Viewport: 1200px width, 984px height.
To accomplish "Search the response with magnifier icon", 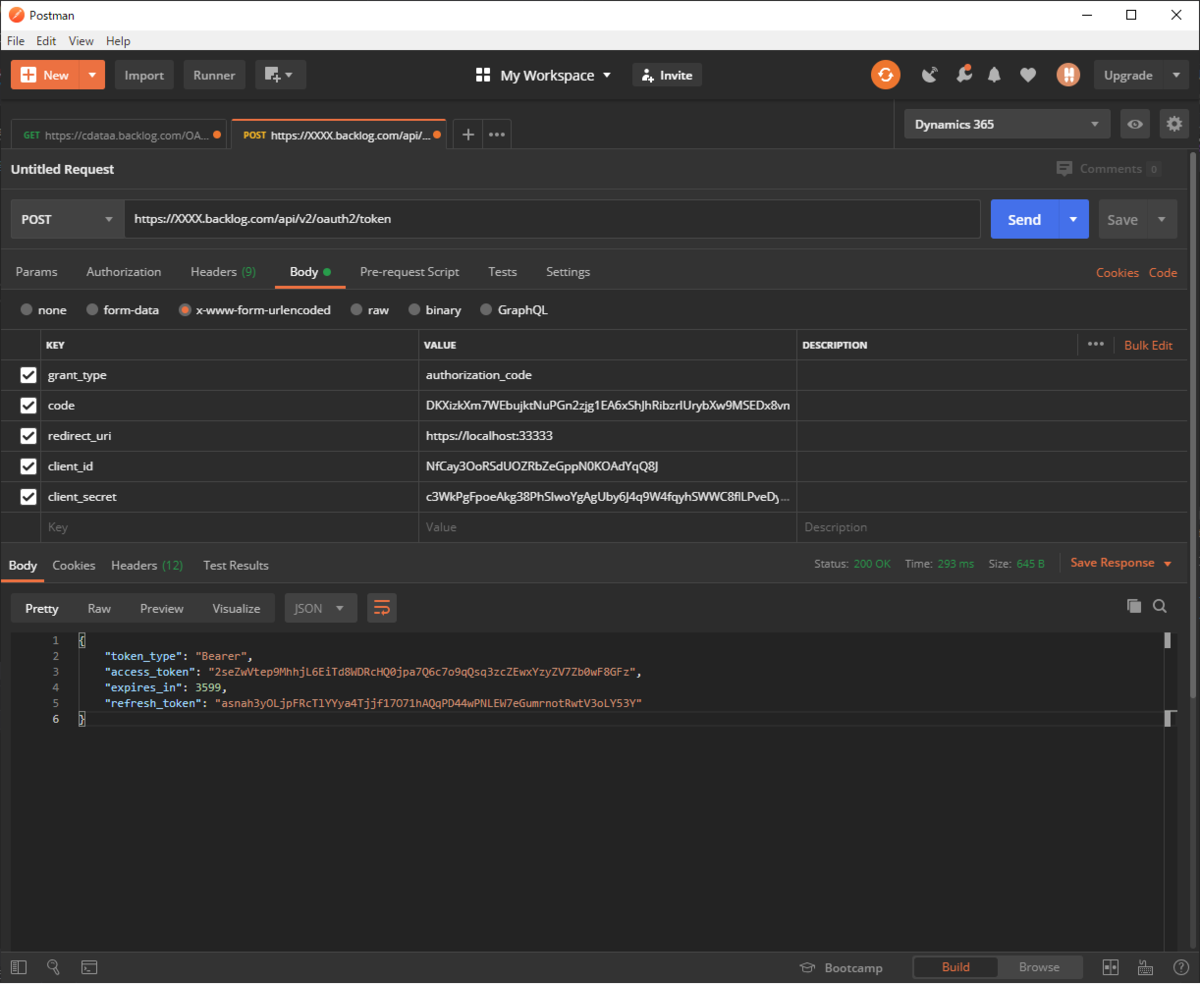I will tap(1160, 606).
